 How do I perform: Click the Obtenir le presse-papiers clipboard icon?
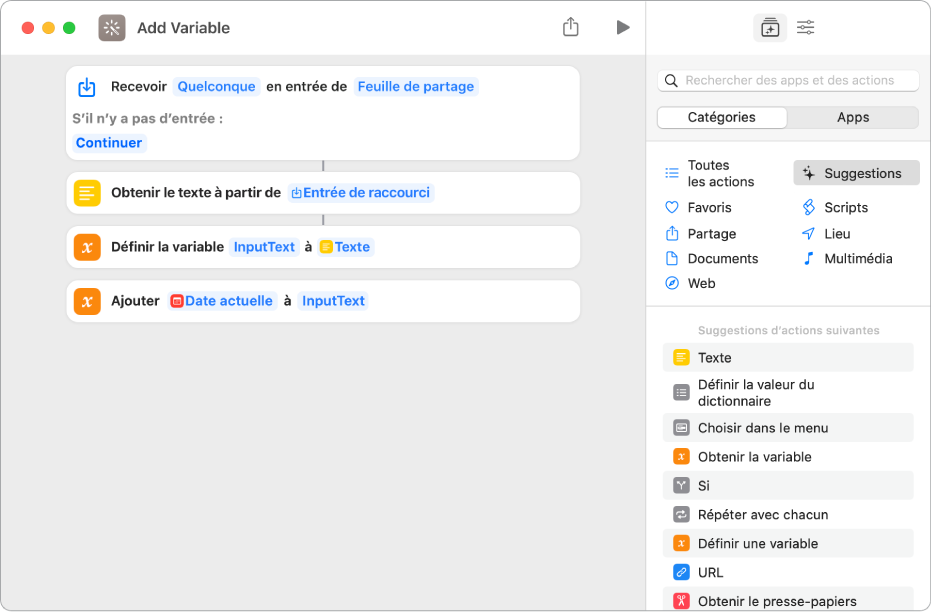click(x=683, y=600)
